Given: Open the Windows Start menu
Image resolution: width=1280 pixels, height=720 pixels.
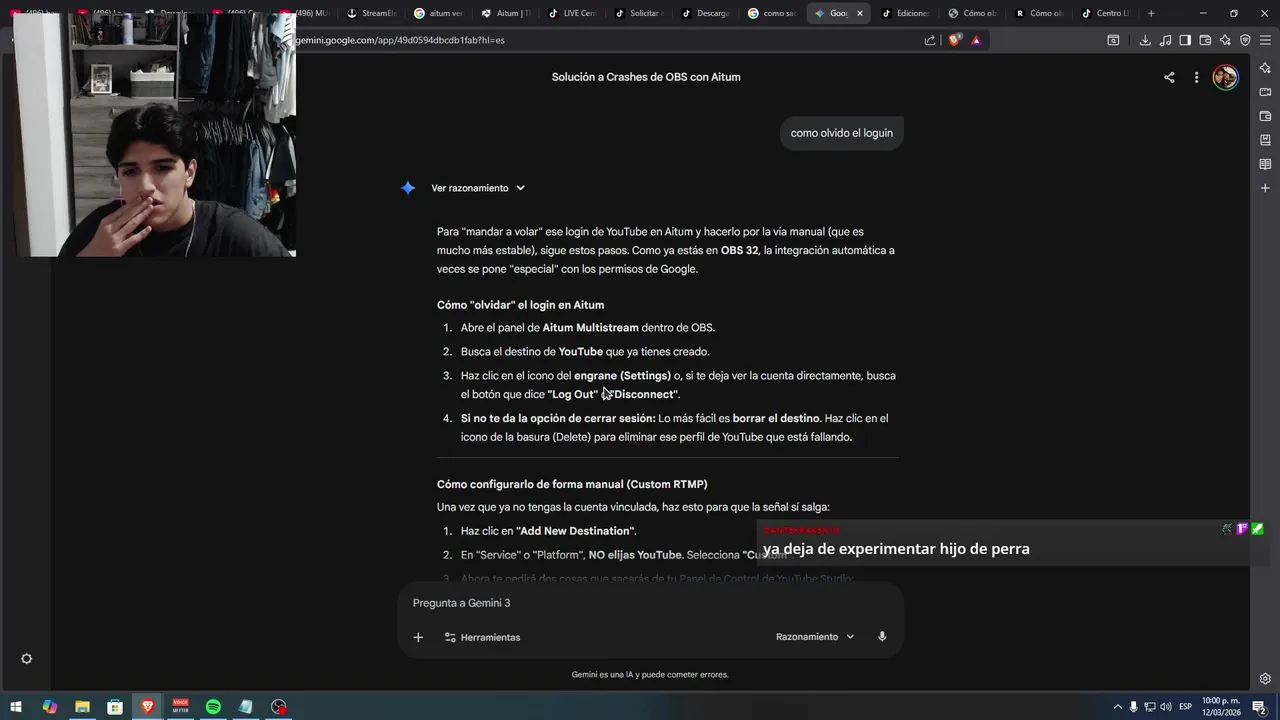Looking at the screenshot, I should pos(16,707).
